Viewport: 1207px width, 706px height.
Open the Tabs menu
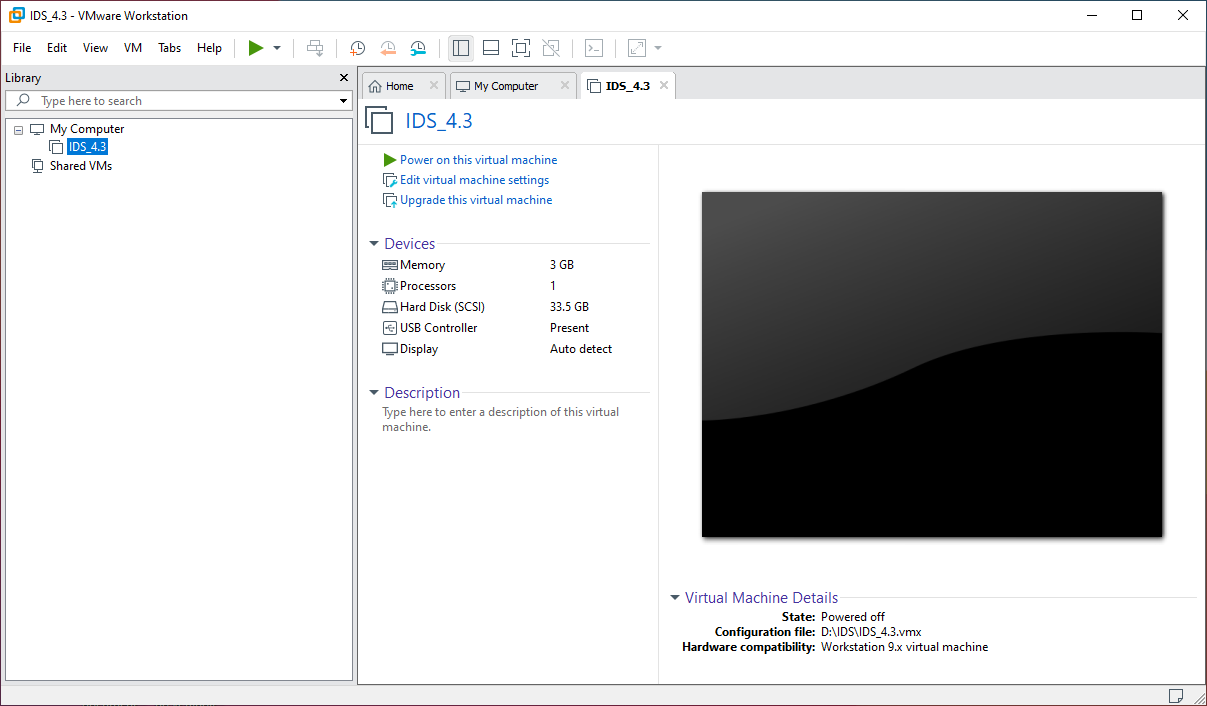170,48
